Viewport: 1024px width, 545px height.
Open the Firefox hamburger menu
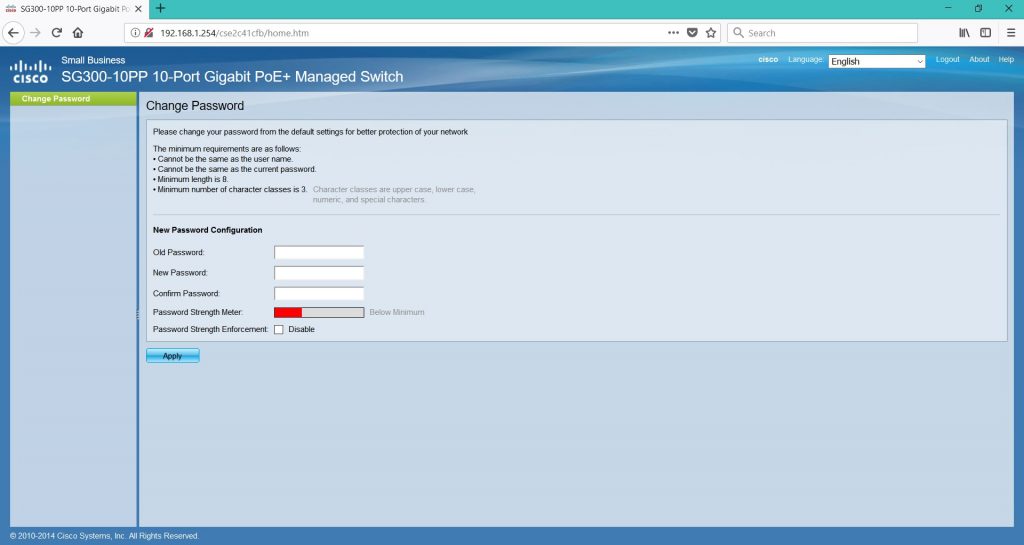[x=1010, y=33]
